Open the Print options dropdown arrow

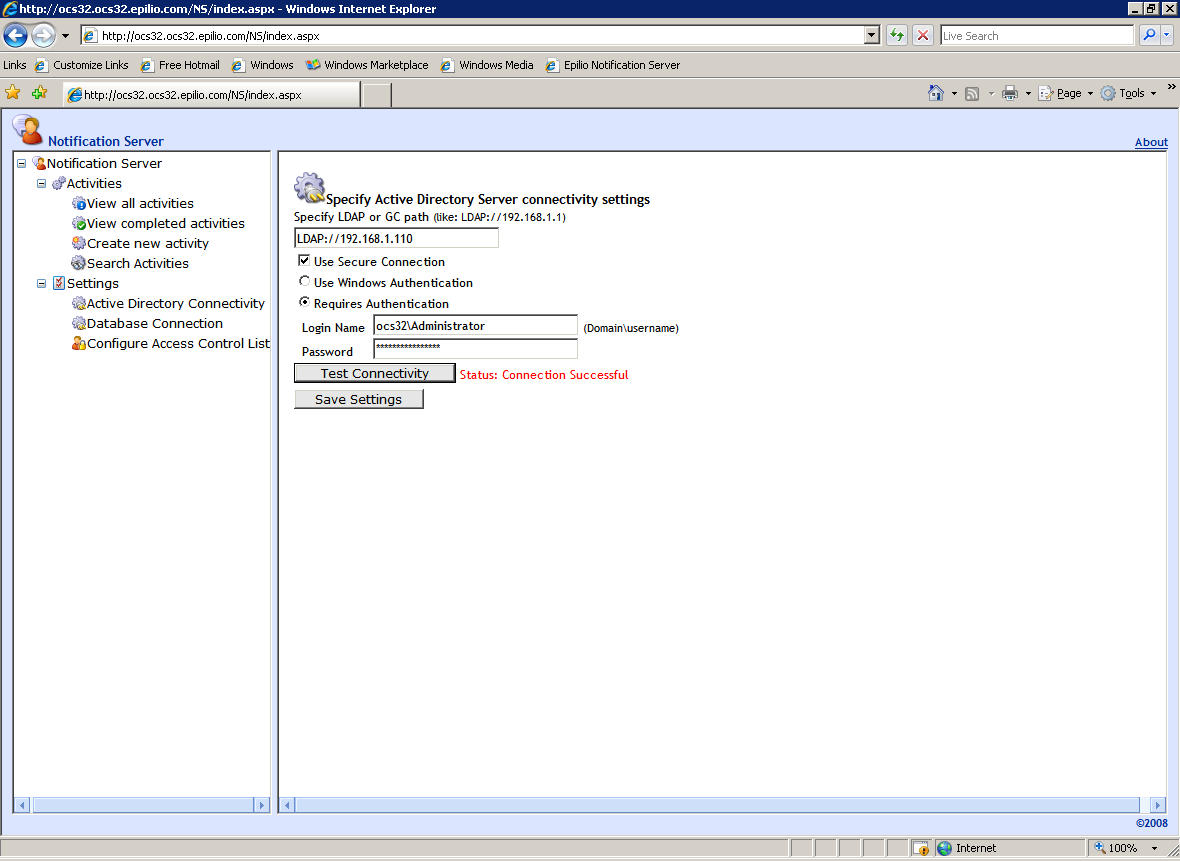1028,93
